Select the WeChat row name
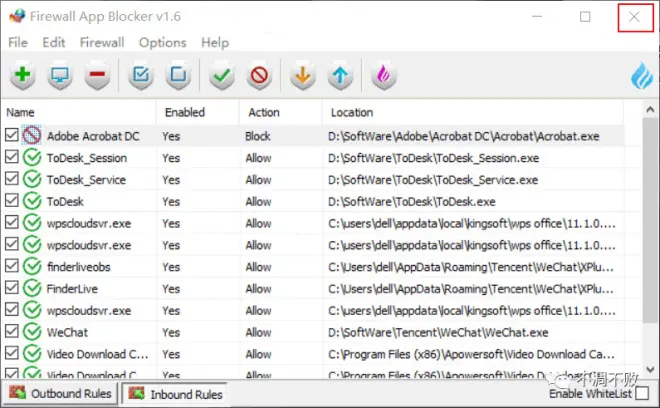This screenshot has height=408, width=660. [x=67, y=332]
